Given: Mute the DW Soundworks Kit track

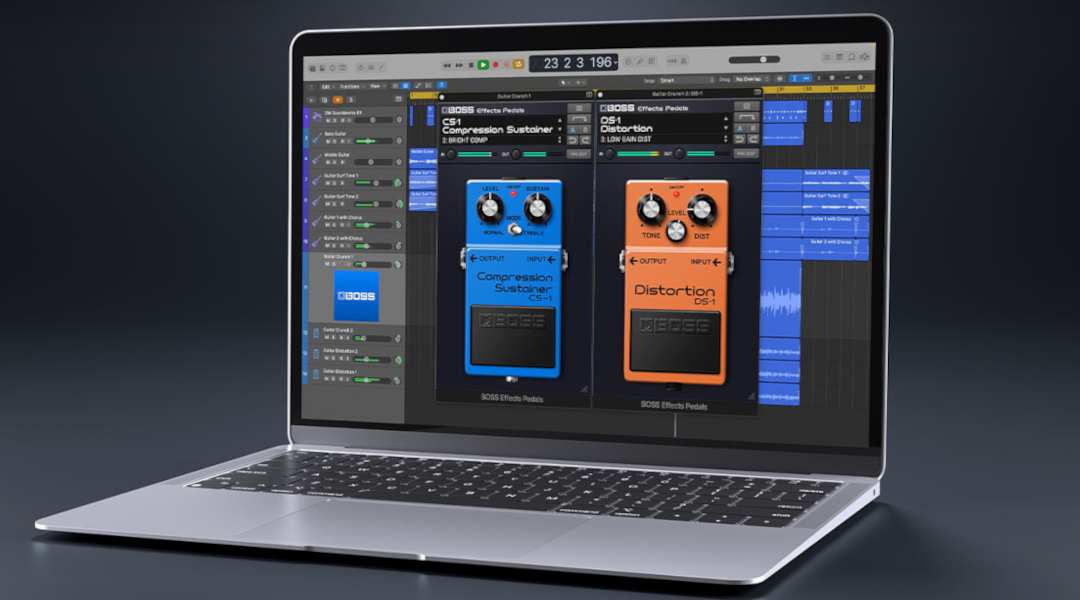Looking at the screenshot, I should pos(329,121).
